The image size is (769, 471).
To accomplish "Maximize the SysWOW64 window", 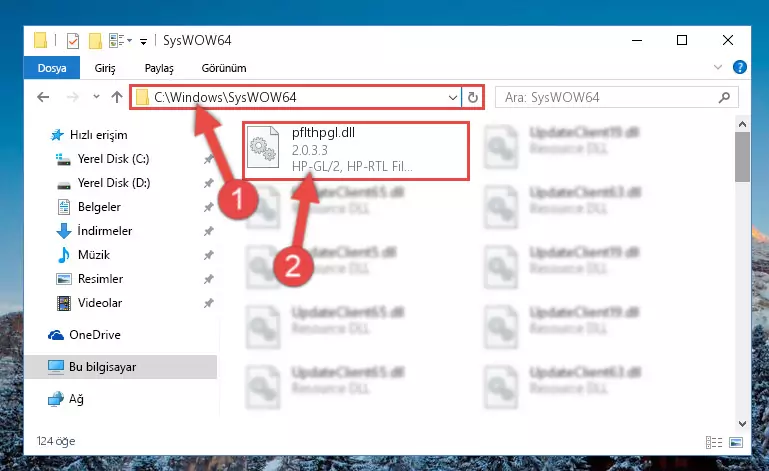I will (x=682, y=40).
